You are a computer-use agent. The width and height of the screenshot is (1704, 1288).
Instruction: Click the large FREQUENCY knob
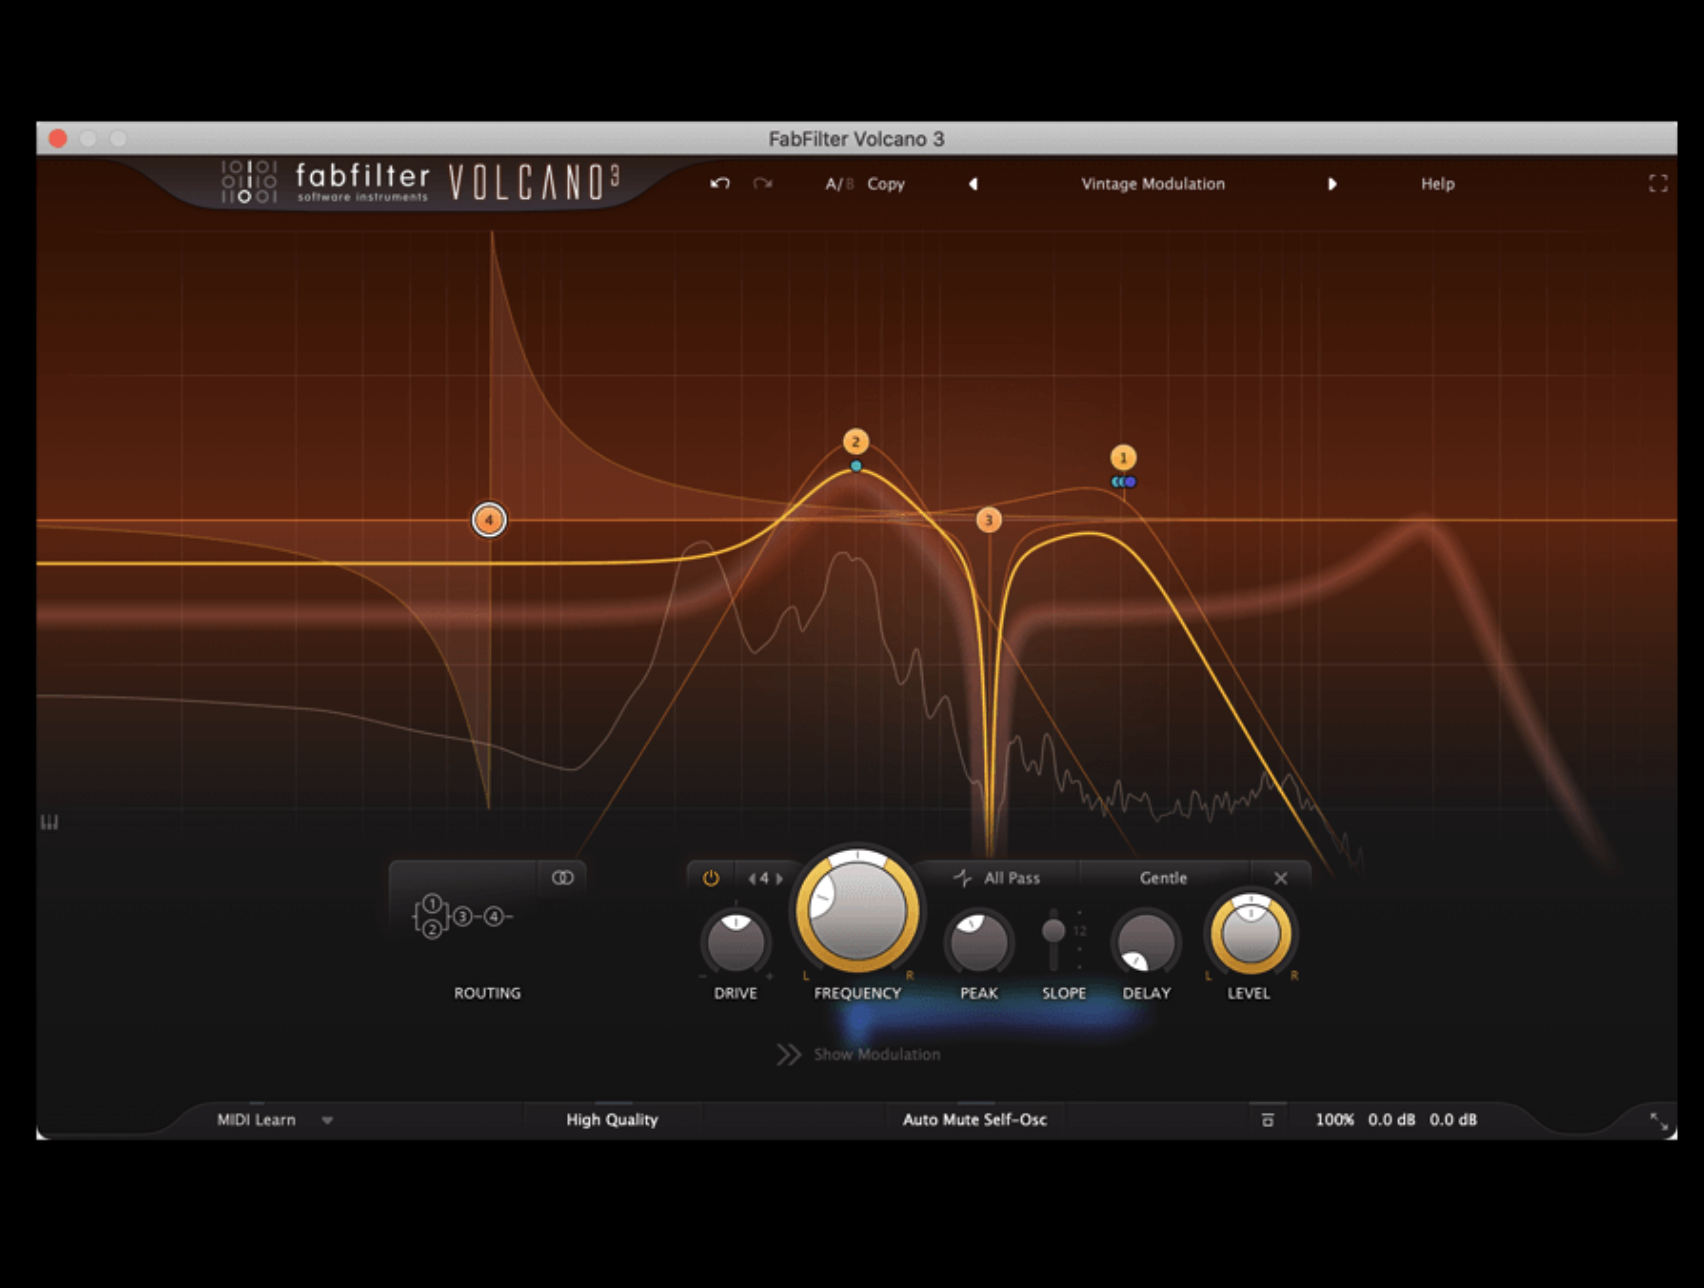857,911
